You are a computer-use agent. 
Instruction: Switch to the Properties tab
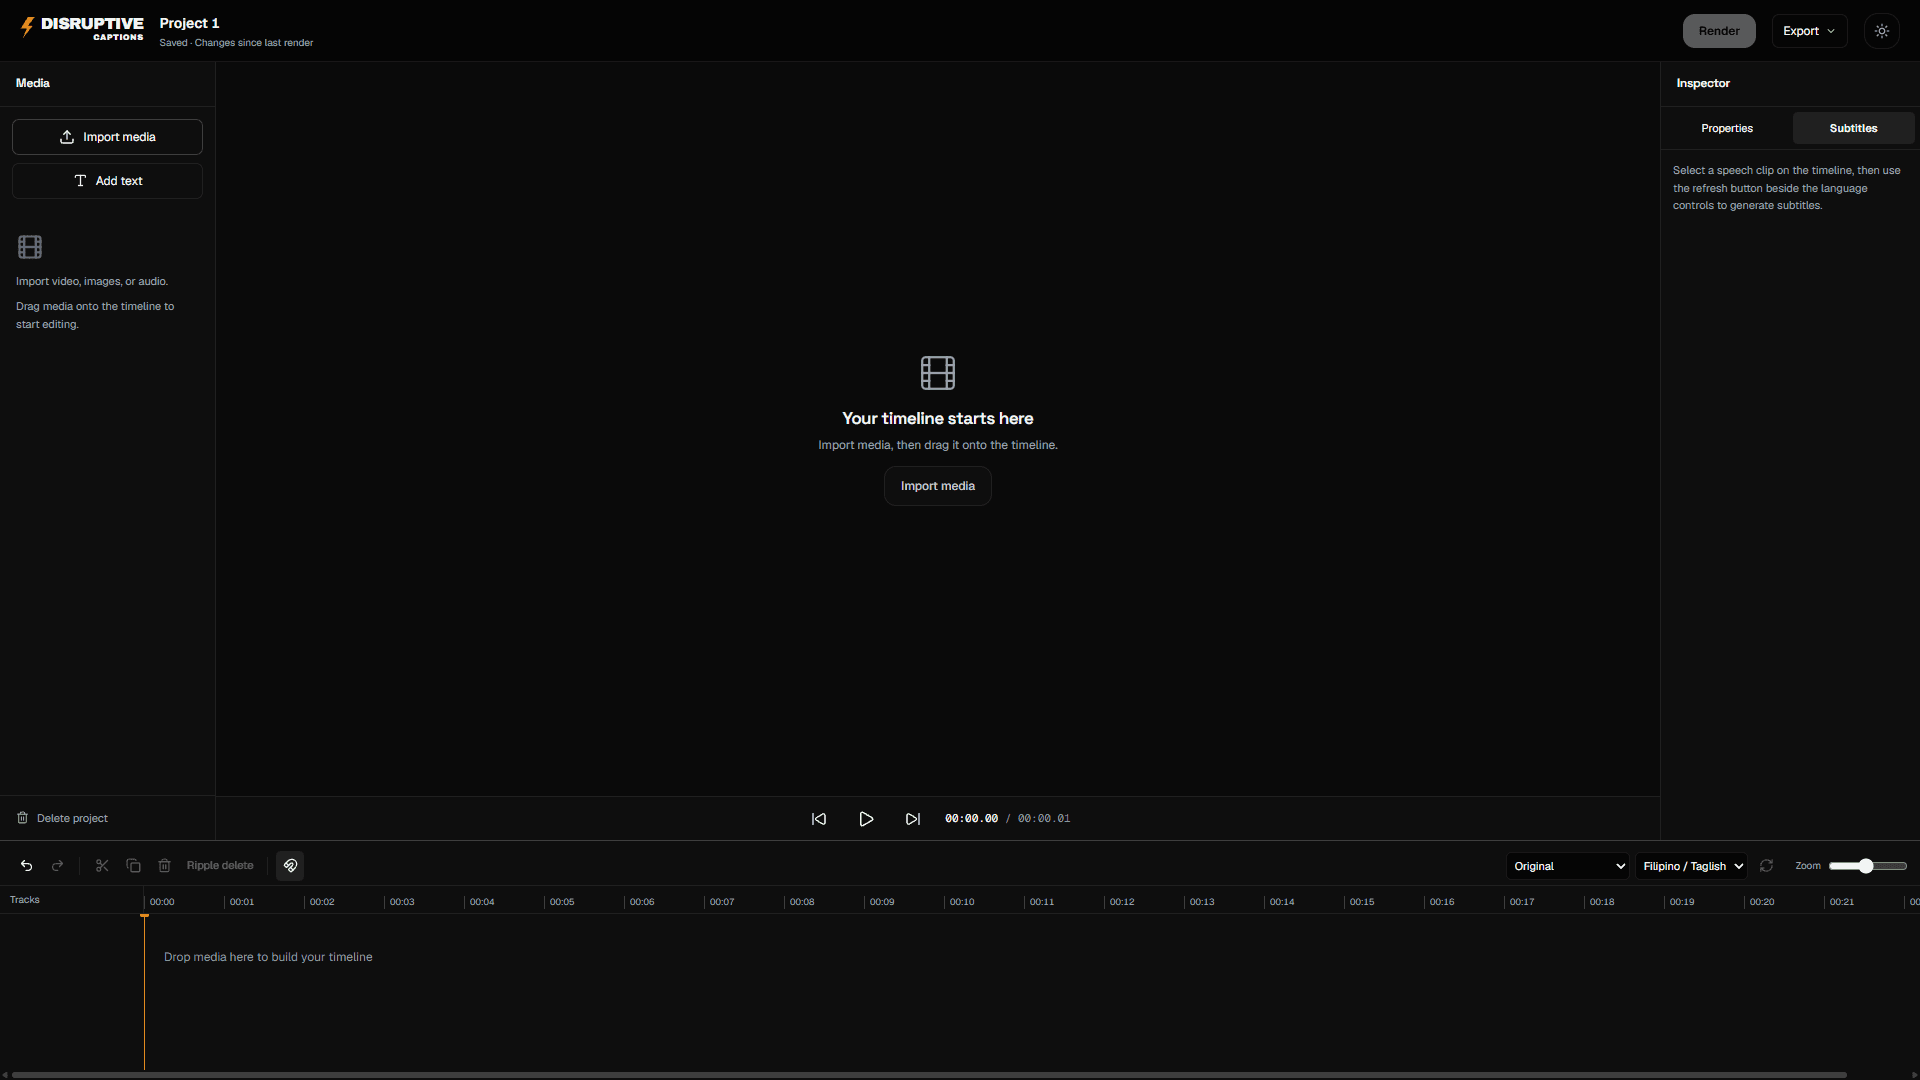tap(1727, 128)
